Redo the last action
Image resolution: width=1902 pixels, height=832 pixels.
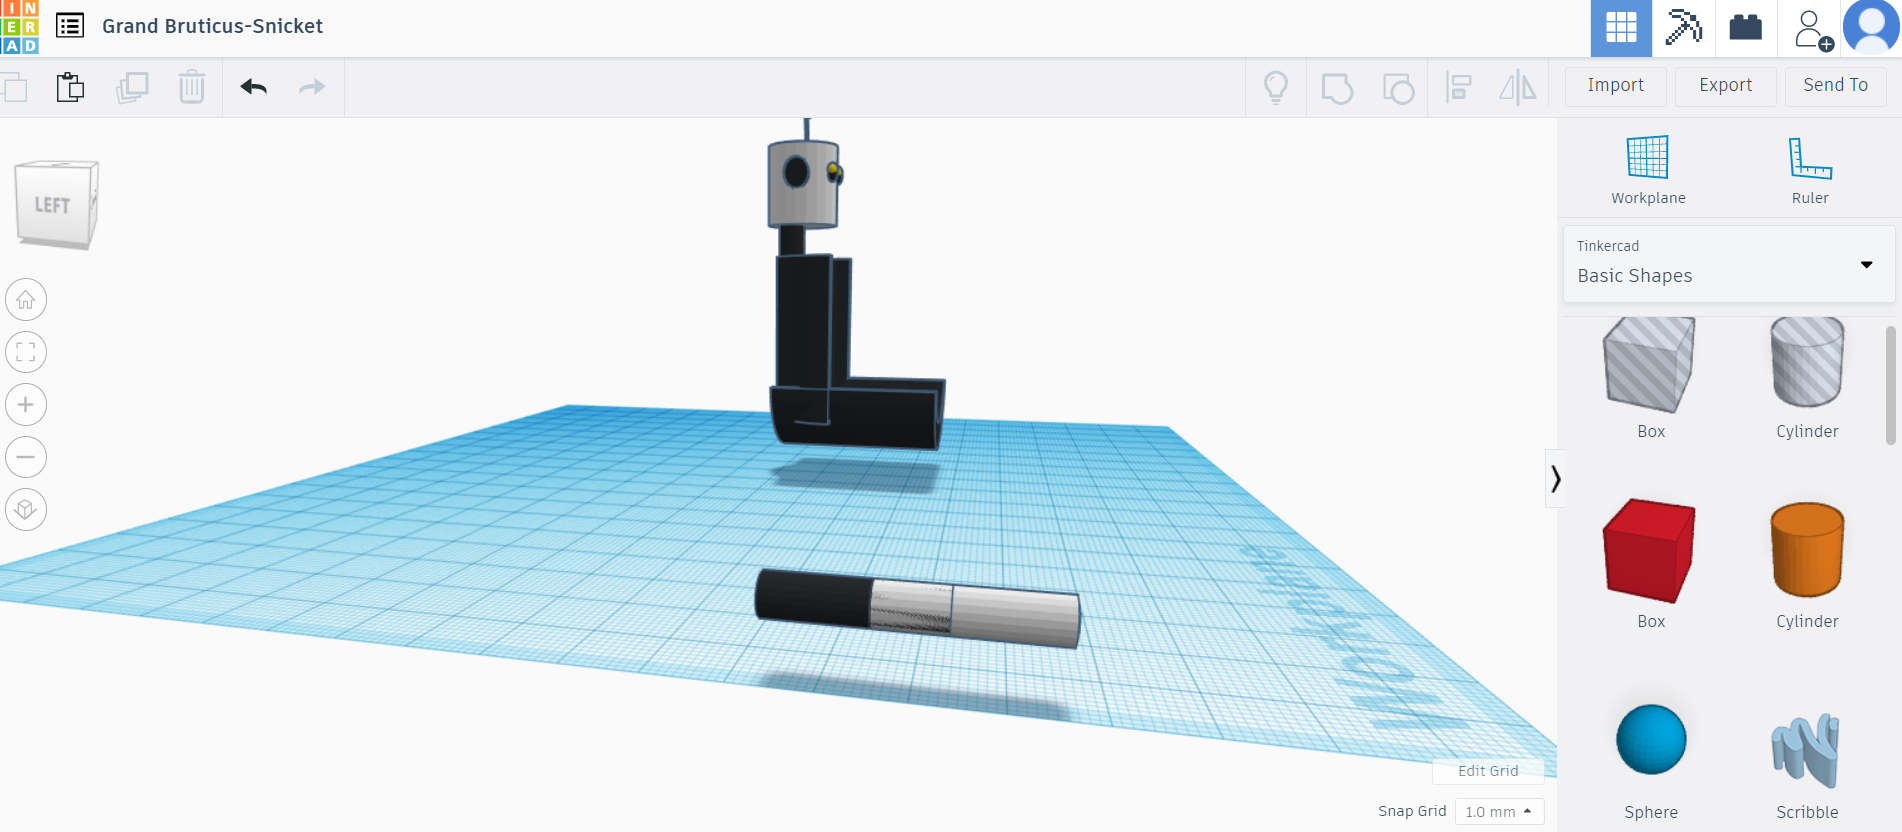click(312, 87)
